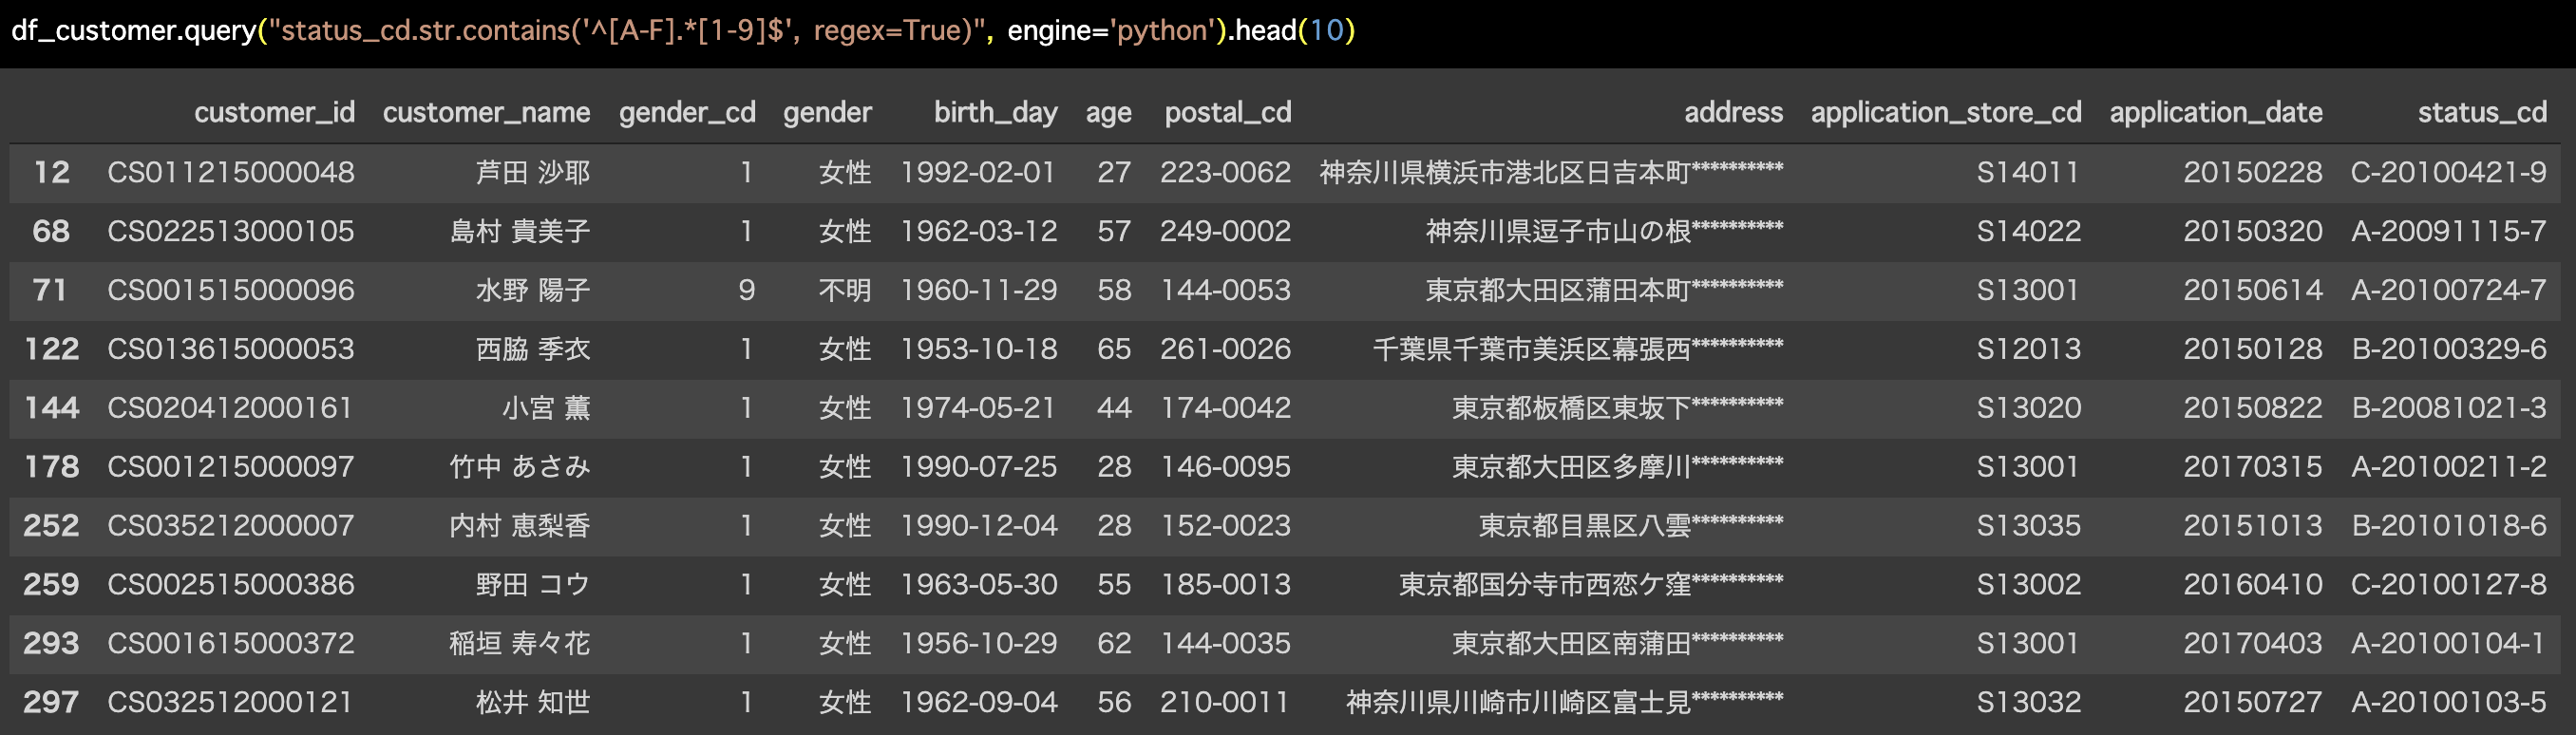This screenshot has height=735, width=2576.
Task: Select row index 12
Action: tap(51, 172)
